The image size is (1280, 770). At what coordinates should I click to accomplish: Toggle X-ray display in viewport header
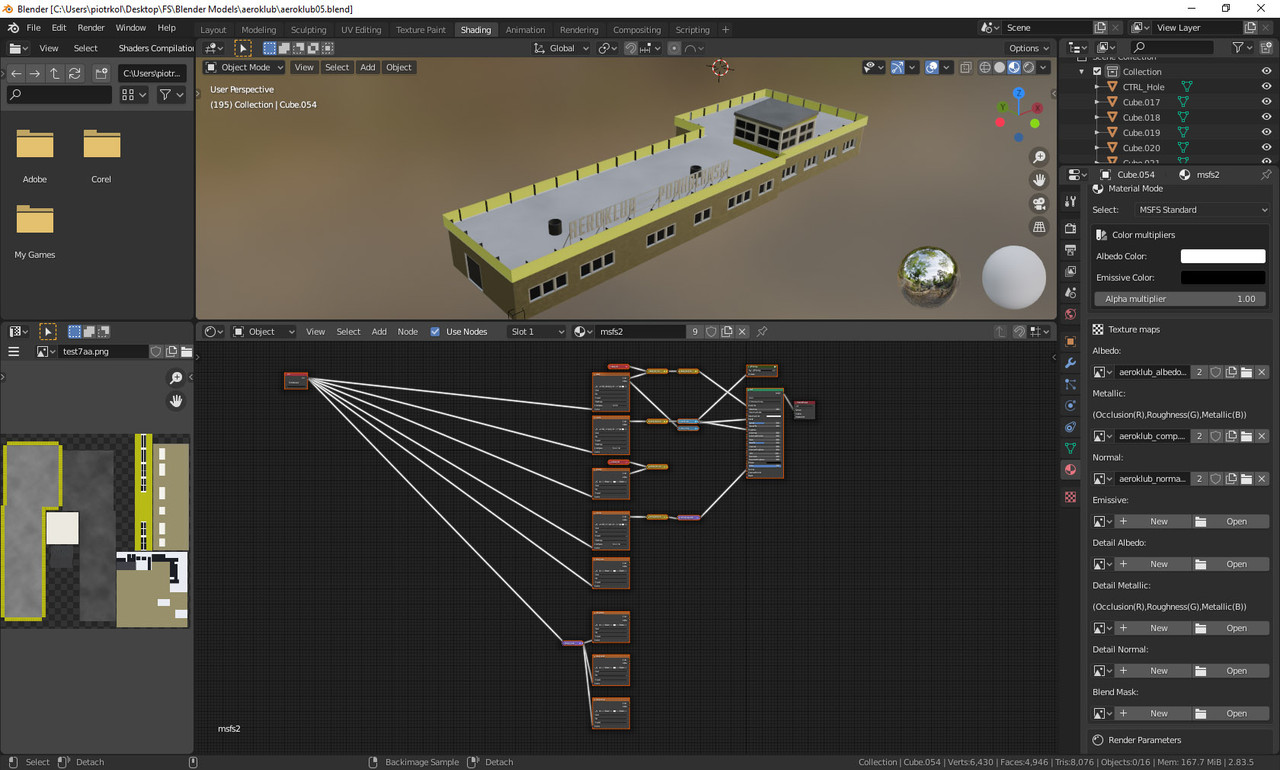[965, 68]
